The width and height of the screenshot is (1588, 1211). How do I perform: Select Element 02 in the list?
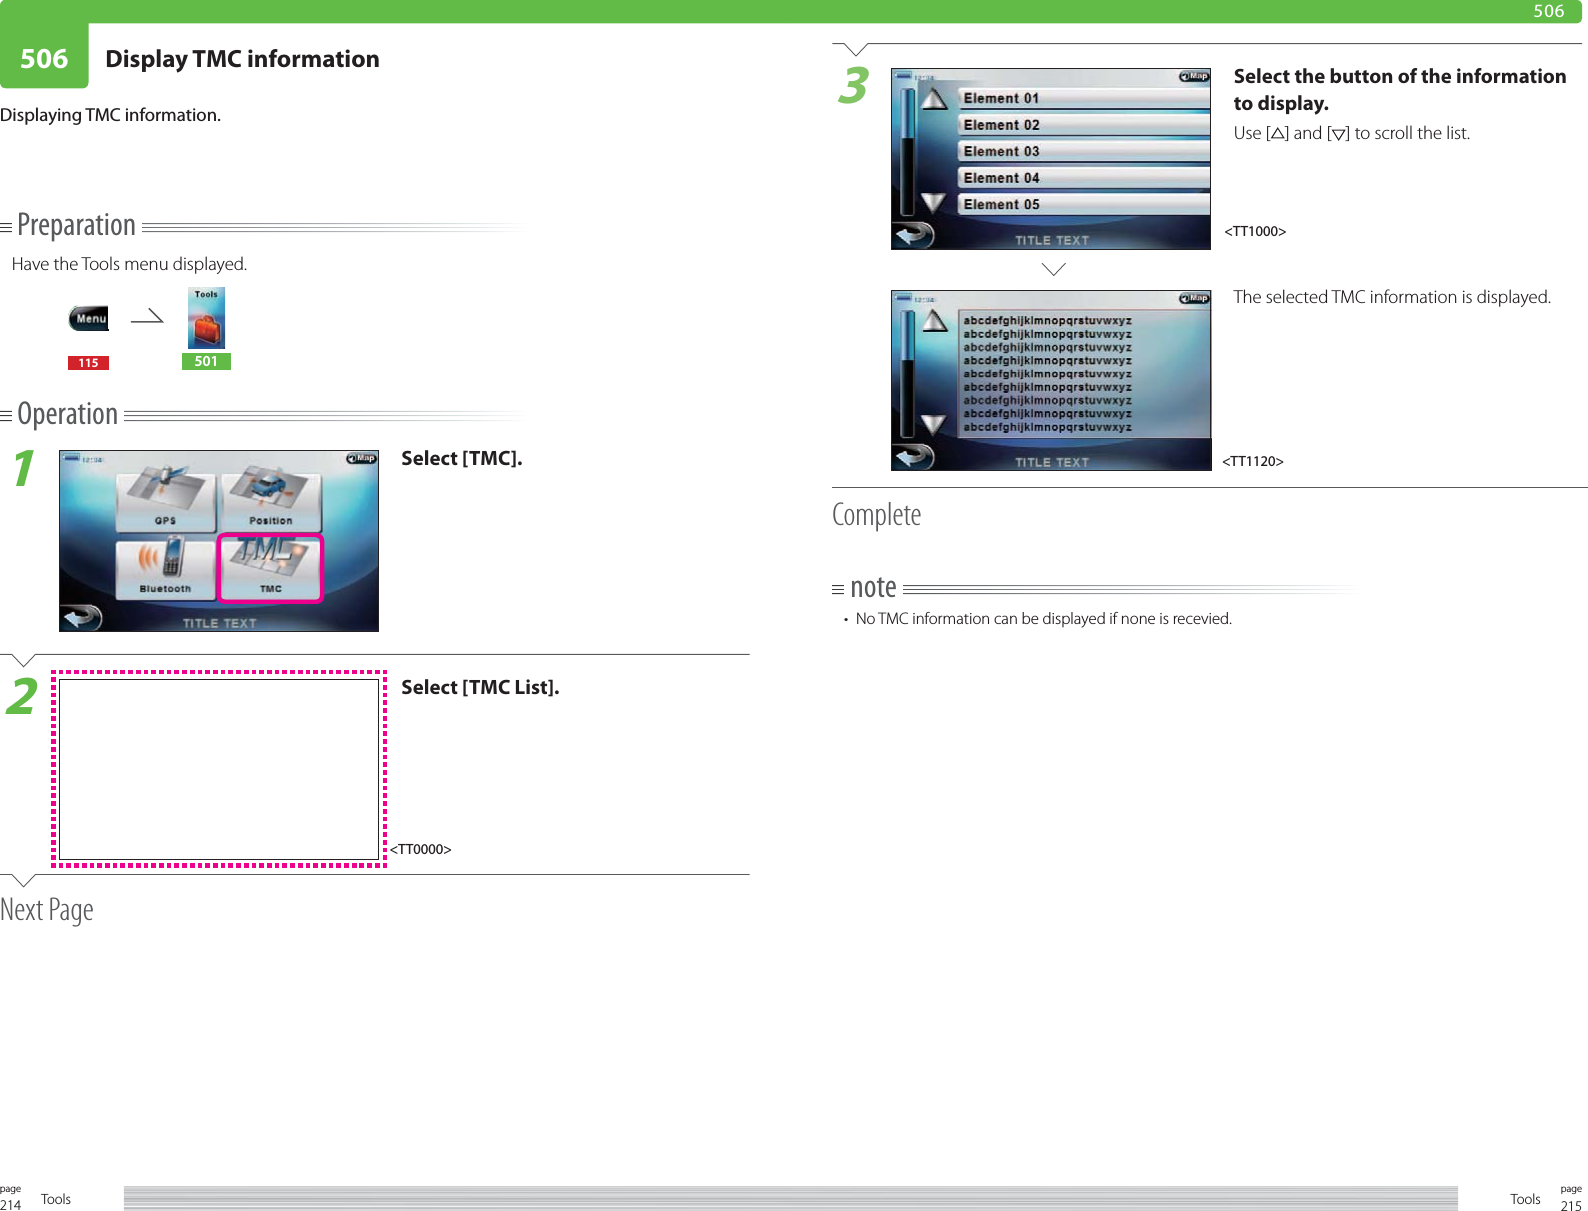(x=1084, y=125)
